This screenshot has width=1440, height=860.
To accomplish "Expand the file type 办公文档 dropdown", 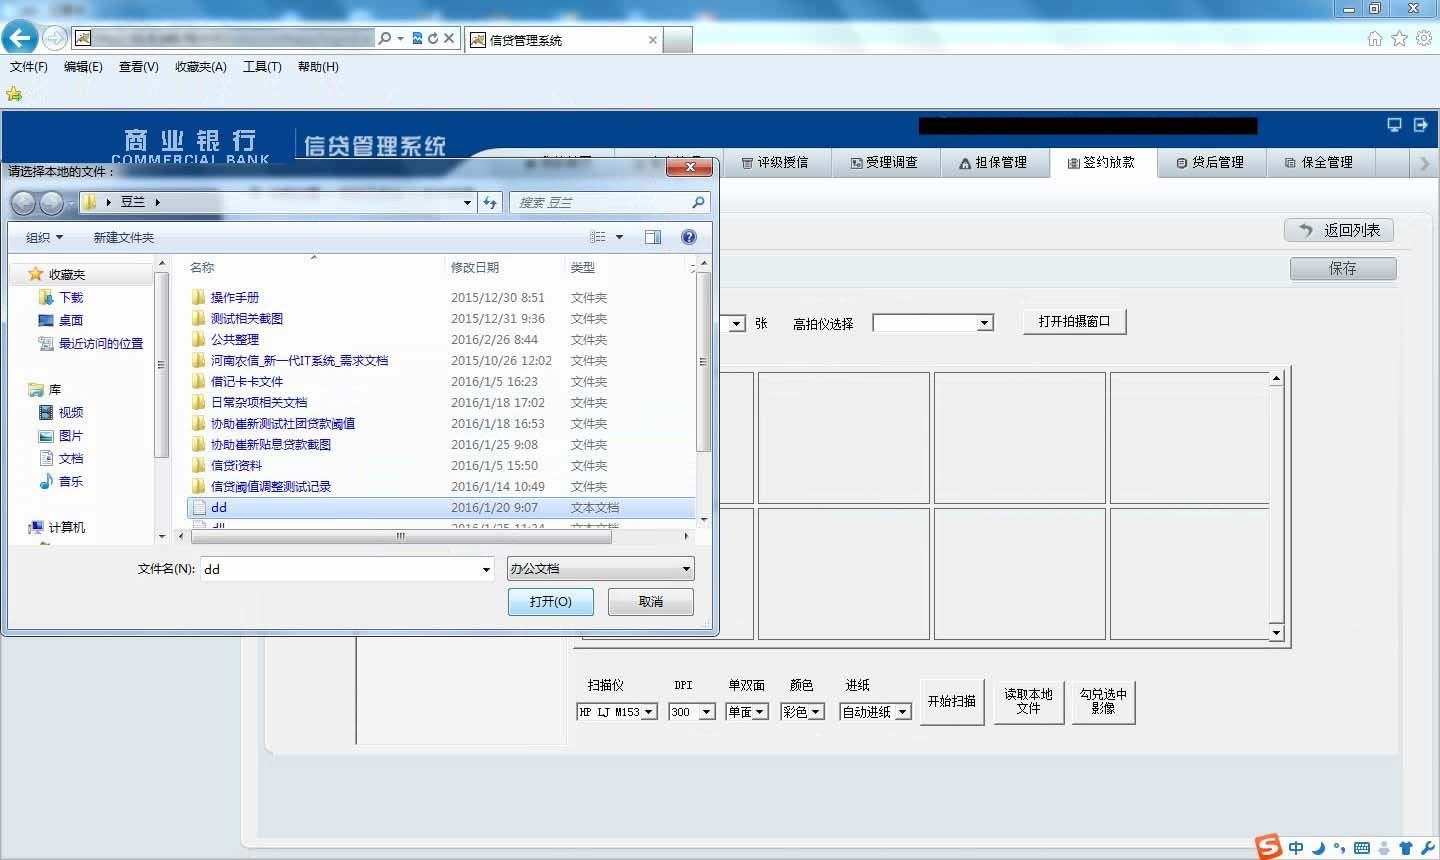I will [x=600, y=569].
